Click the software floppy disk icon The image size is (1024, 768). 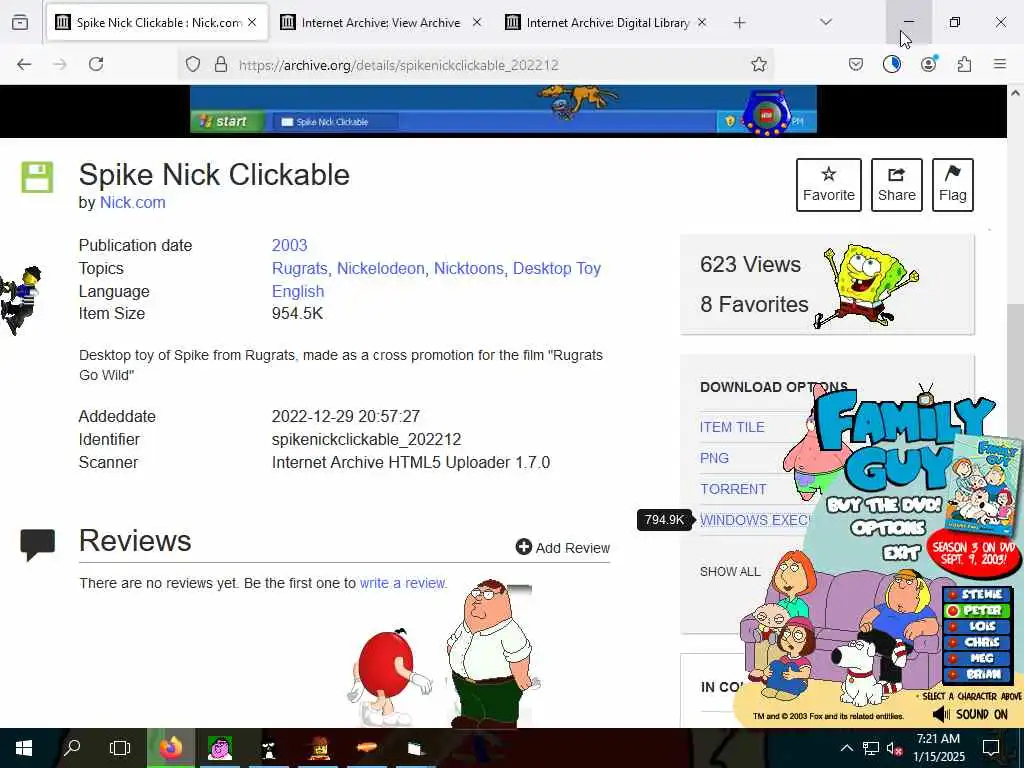pos(37,177)
